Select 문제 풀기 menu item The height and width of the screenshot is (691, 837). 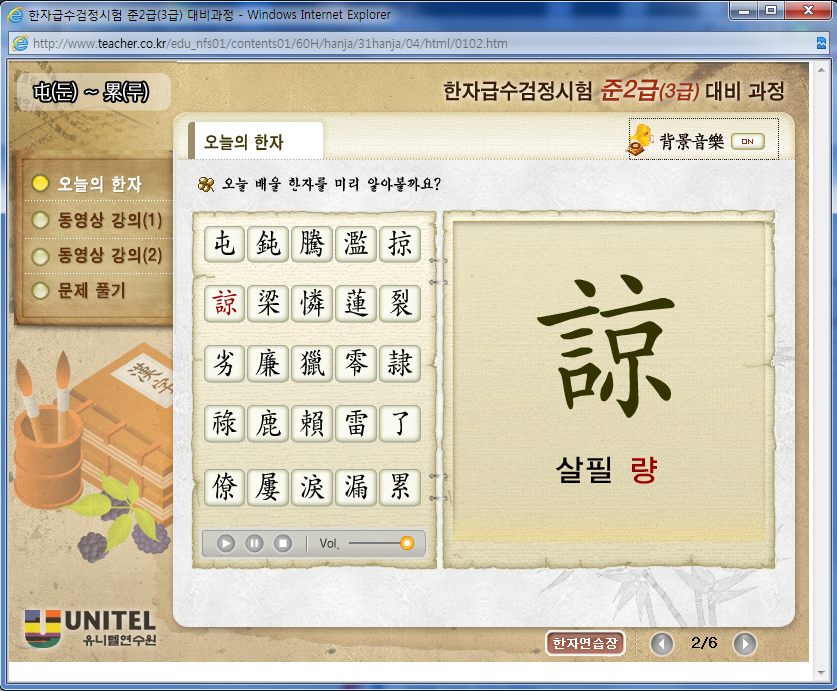coord(79,291)
